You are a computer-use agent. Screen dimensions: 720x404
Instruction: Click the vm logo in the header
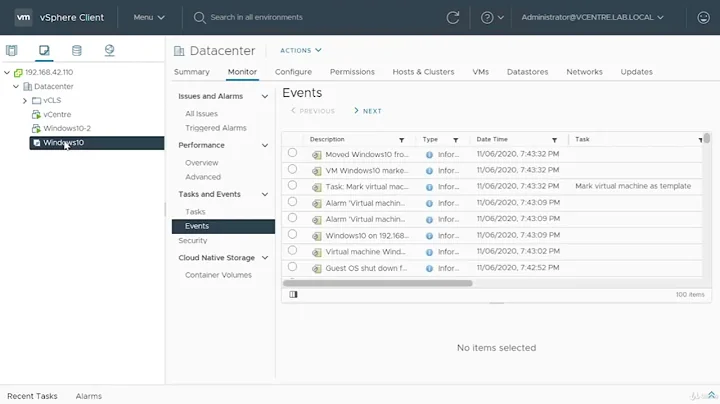tap(23, 17)
